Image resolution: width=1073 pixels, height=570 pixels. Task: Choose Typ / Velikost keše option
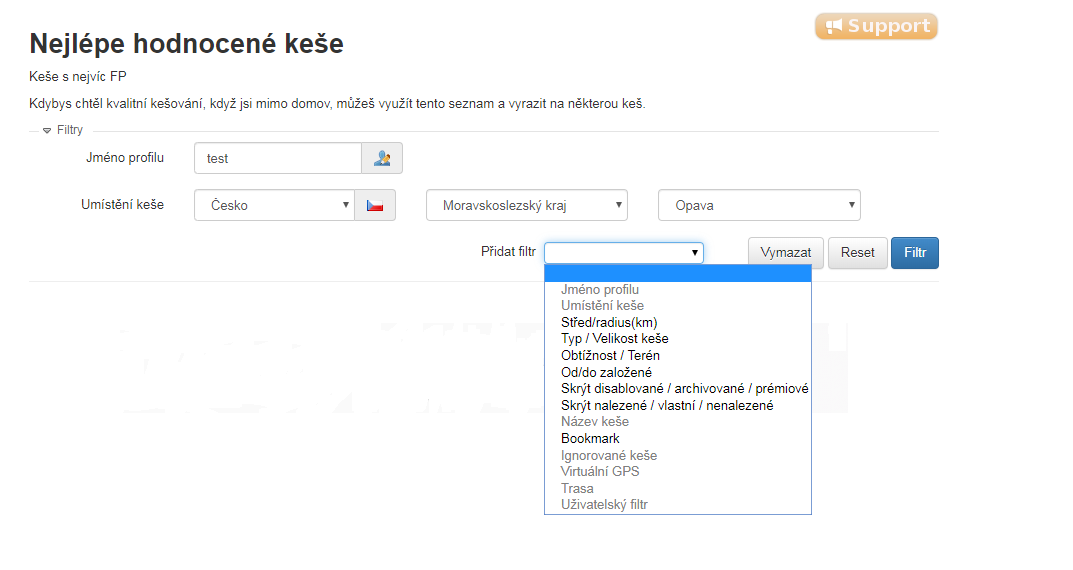677,339
